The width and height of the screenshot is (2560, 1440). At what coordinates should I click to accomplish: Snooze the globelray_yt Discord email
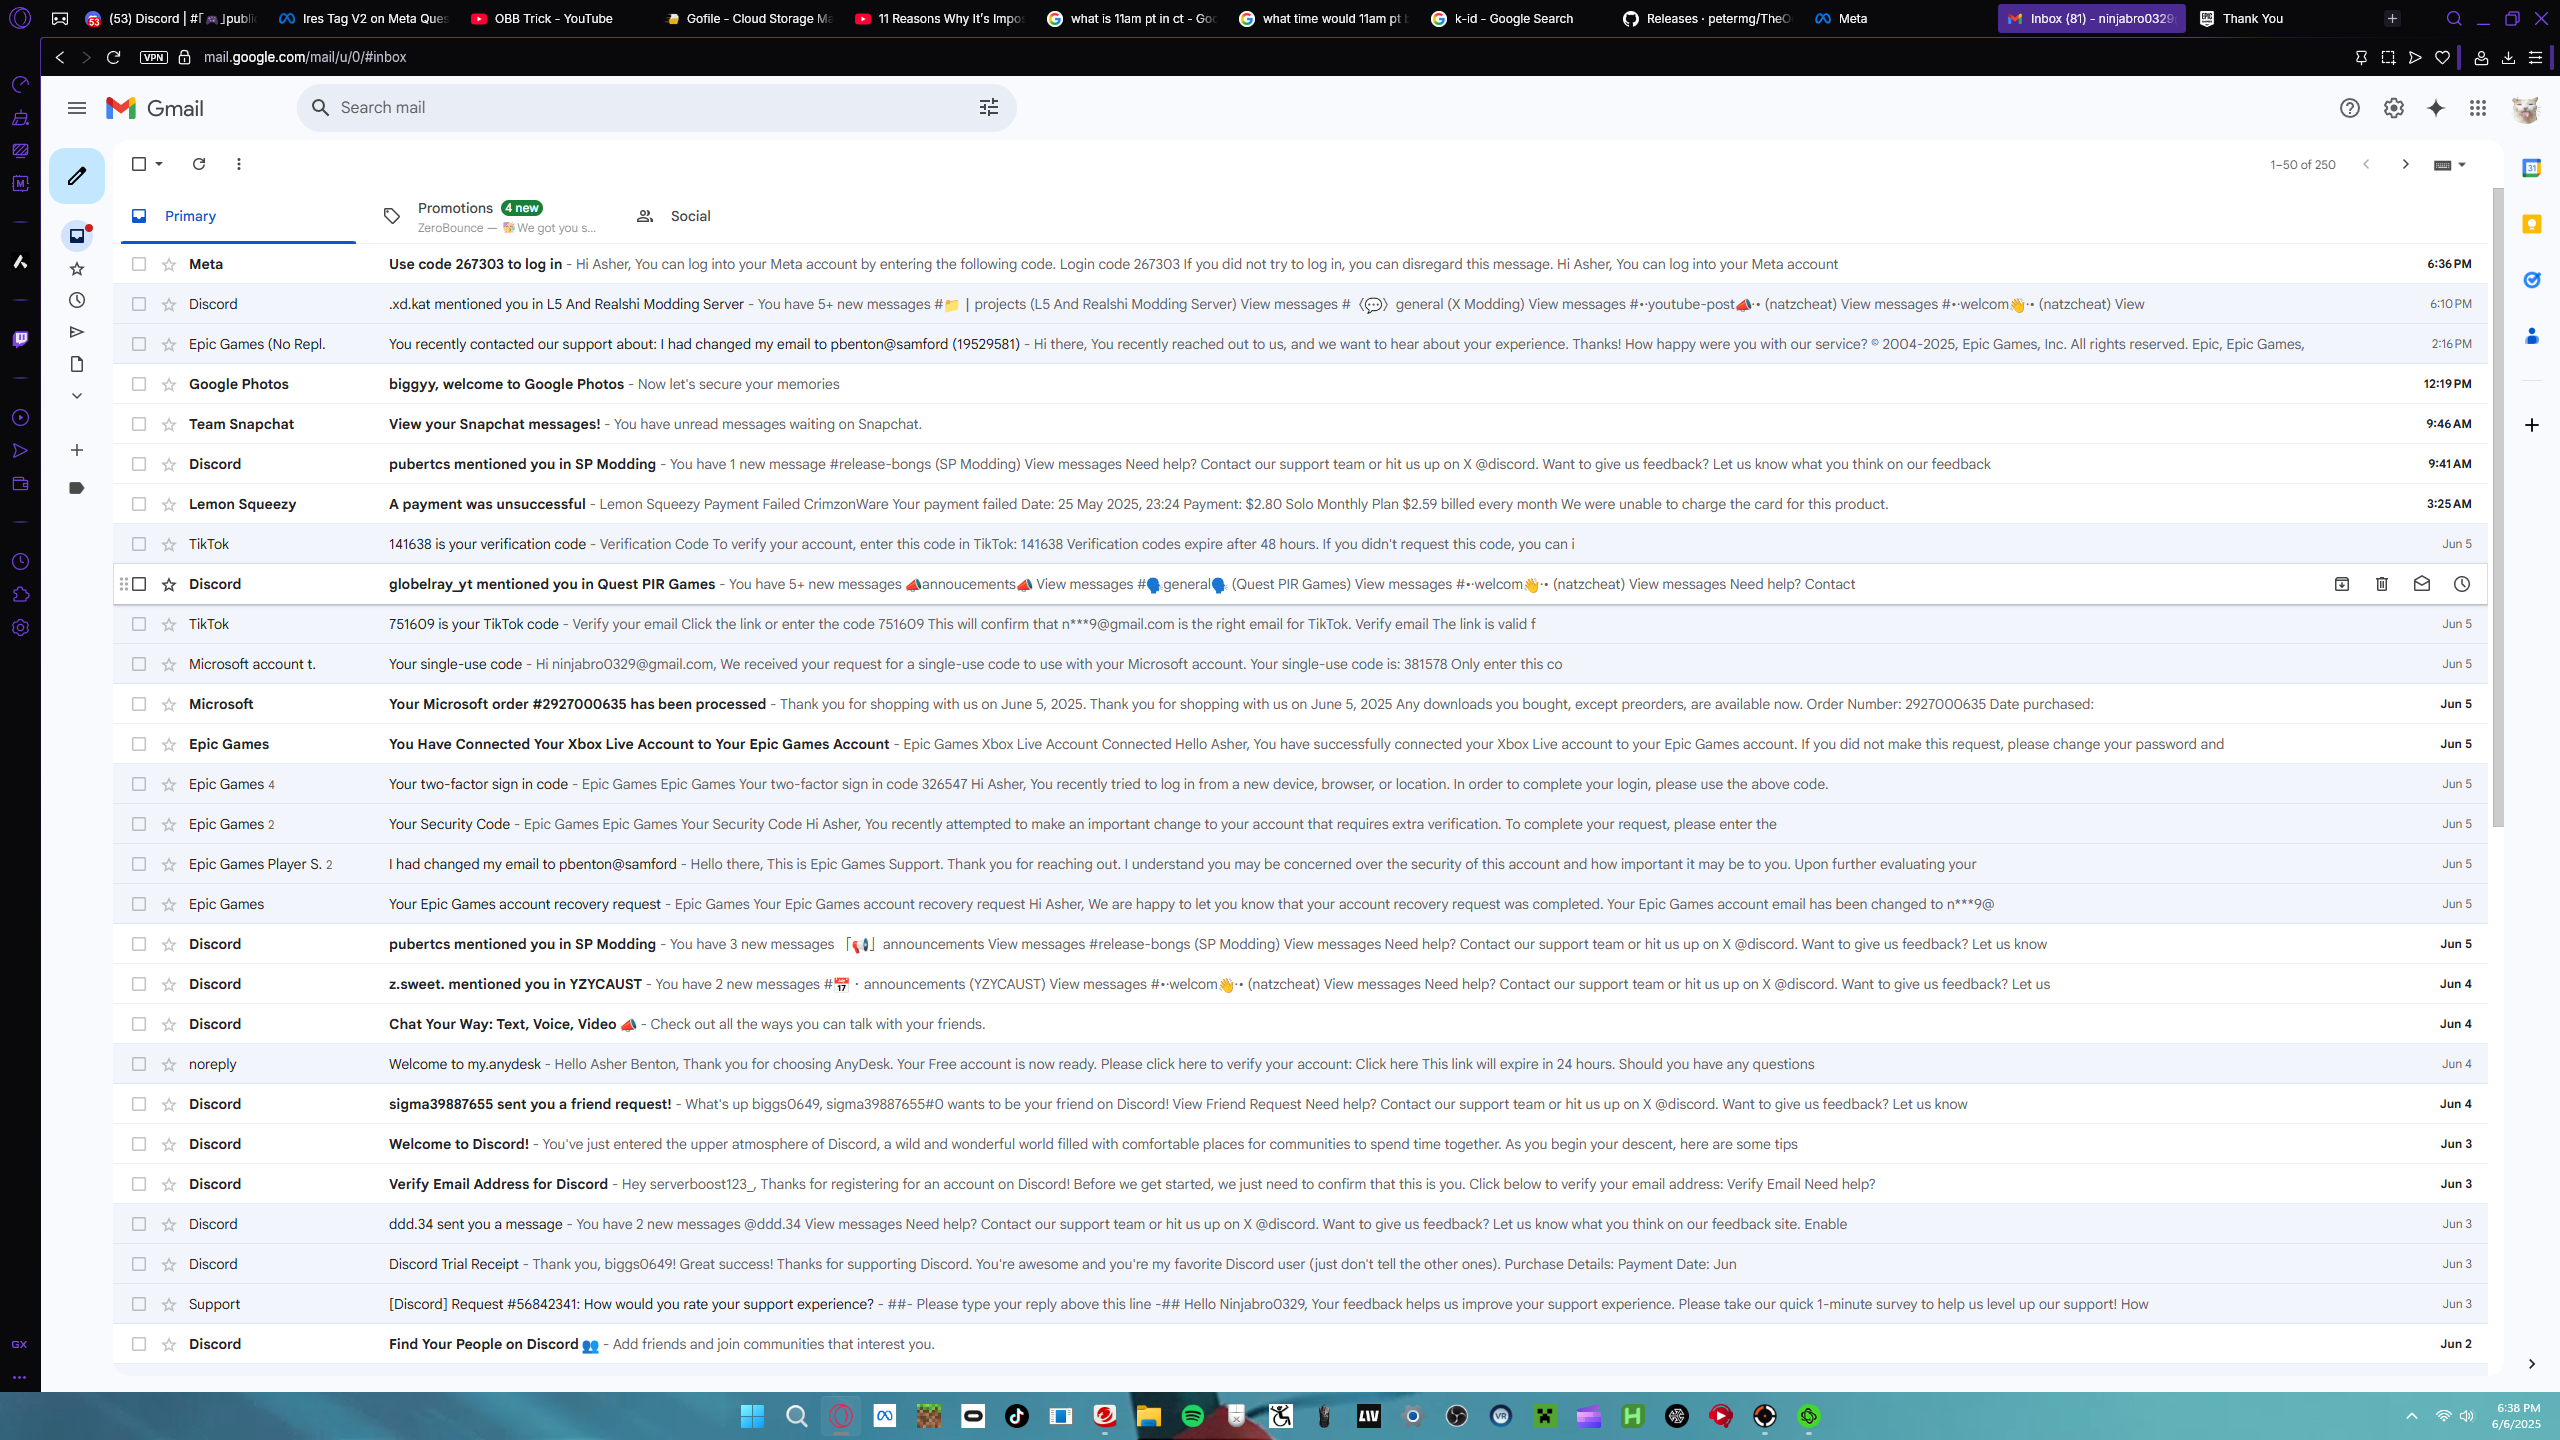(2462, 584)
